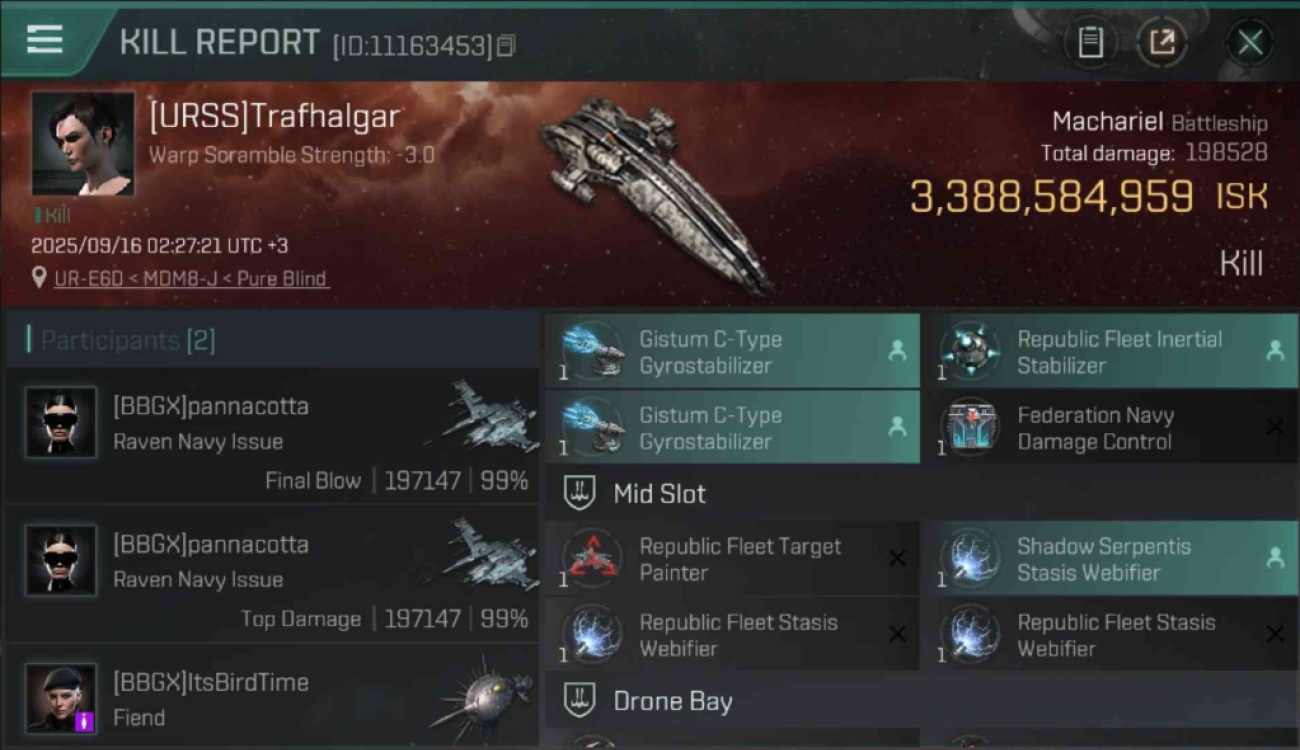Open the hamburger menu
1300x750 pixels.
click(x=45, y=39)
